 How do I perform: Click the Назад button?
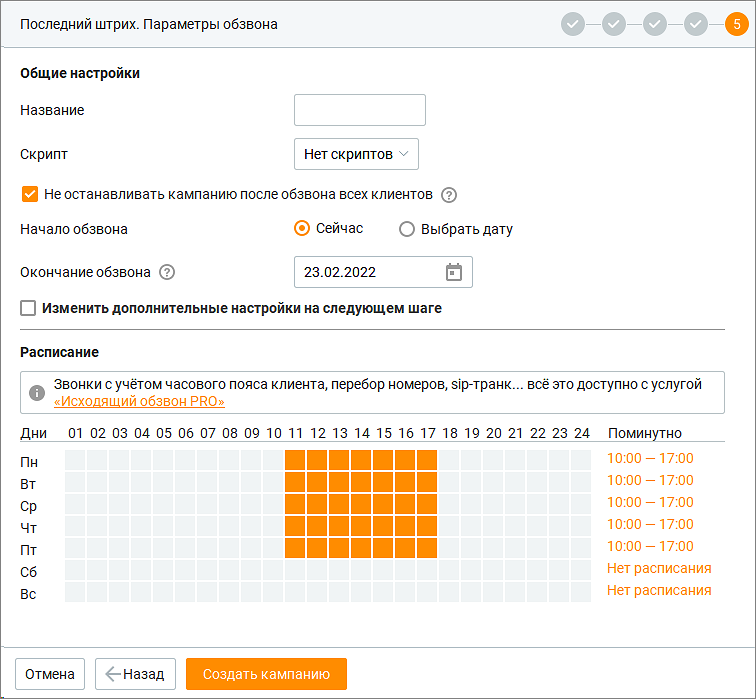pos(135,674)
